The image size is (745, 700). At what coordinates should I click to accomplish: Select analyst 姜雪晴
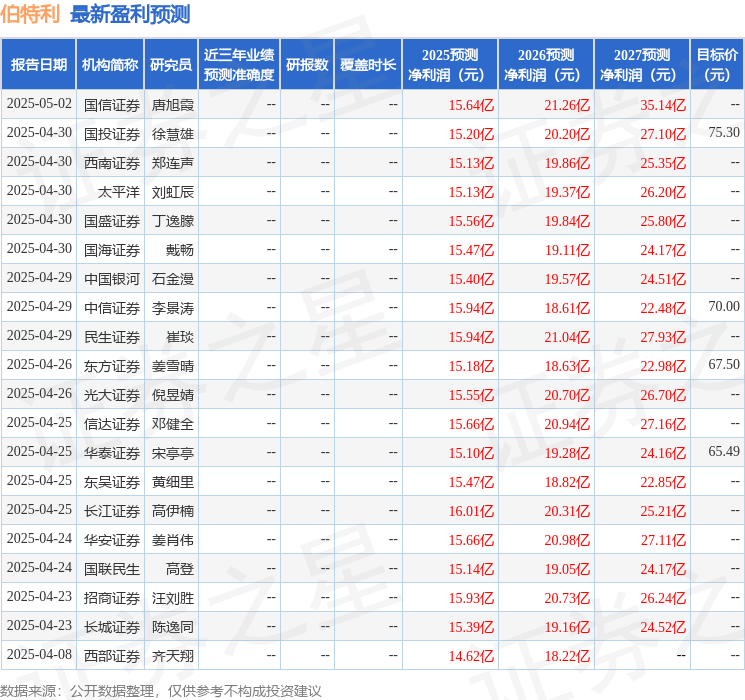[x=173, y=366]
